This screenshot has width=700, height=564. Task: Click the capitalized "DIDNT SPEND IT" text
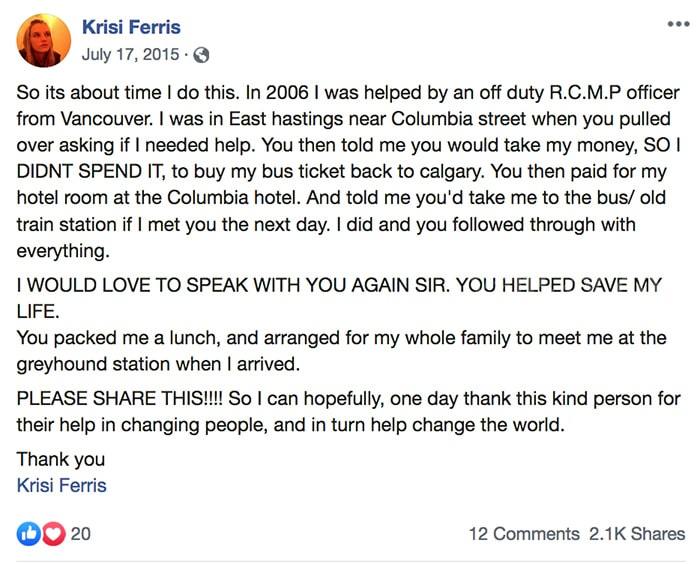(x=81, y=170)
